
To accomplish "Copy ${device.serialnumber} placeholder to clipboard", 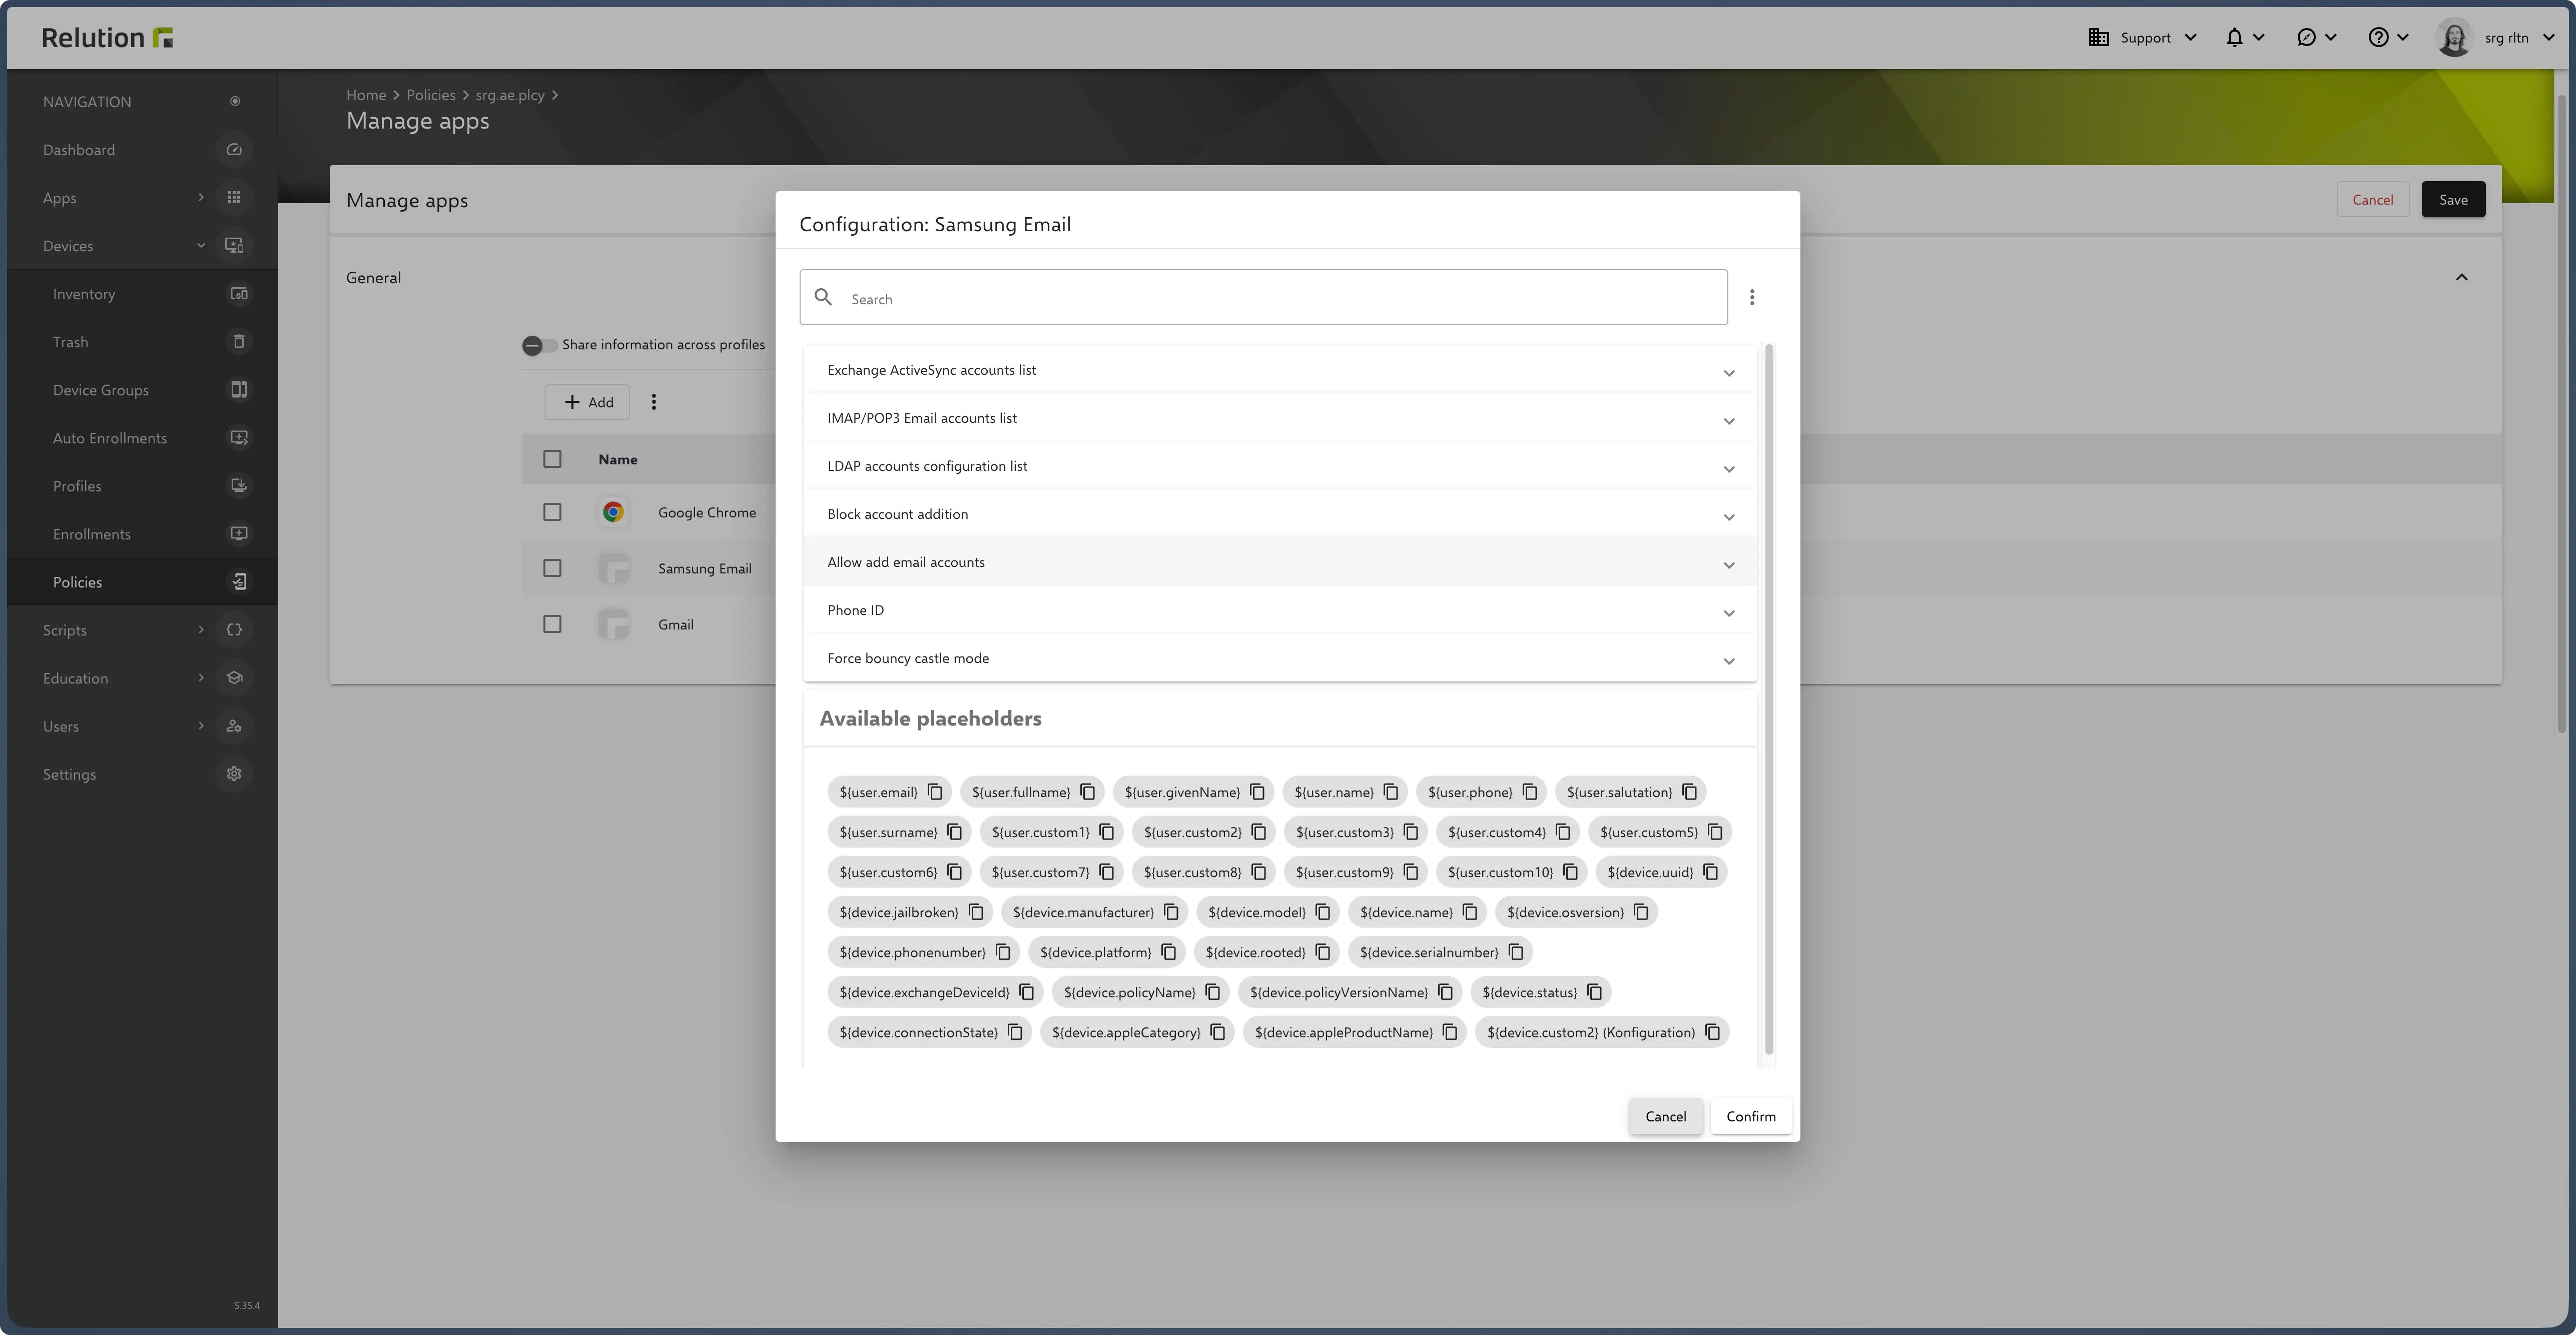I will pos(1516,952).
